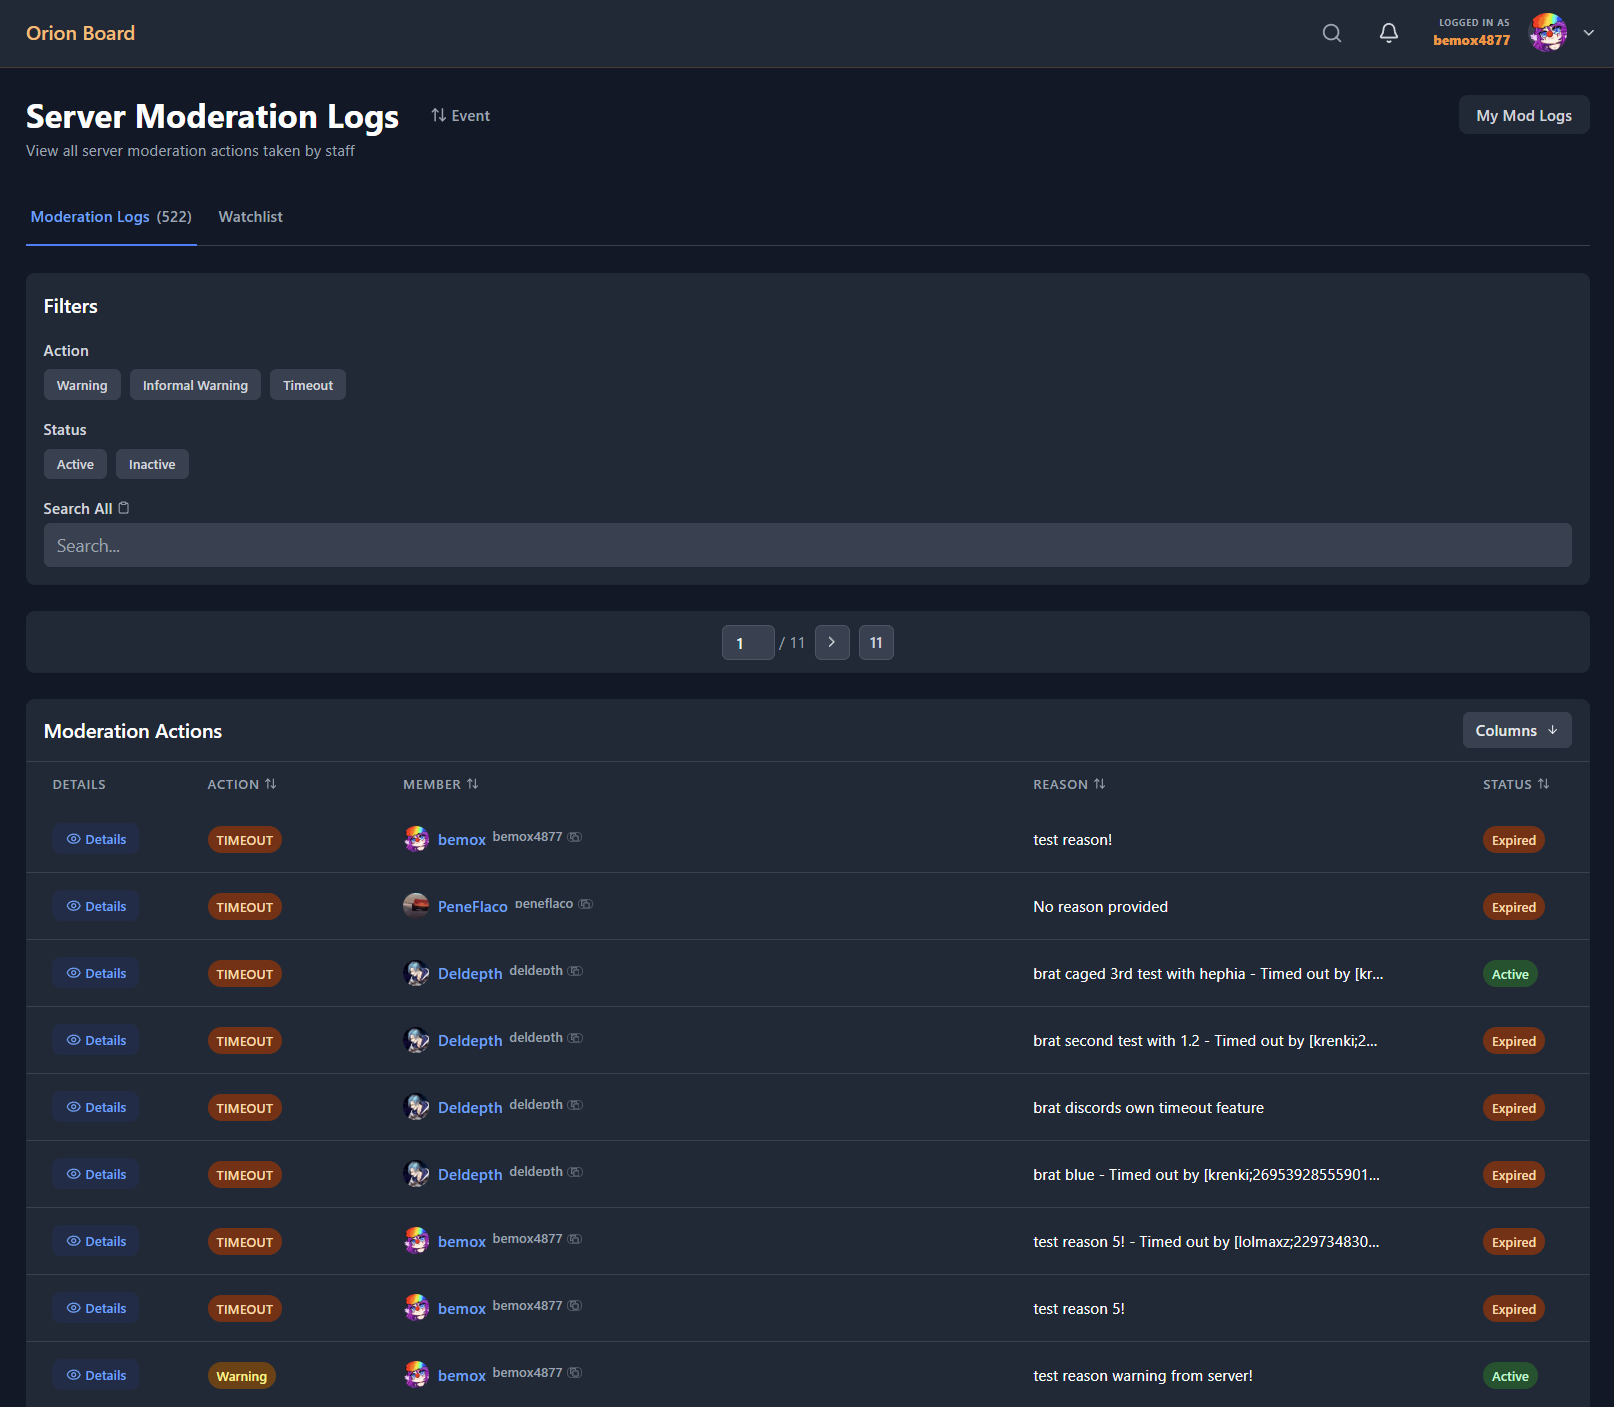Copy the peneflaco username using its copy icon

tap(587, 903)
